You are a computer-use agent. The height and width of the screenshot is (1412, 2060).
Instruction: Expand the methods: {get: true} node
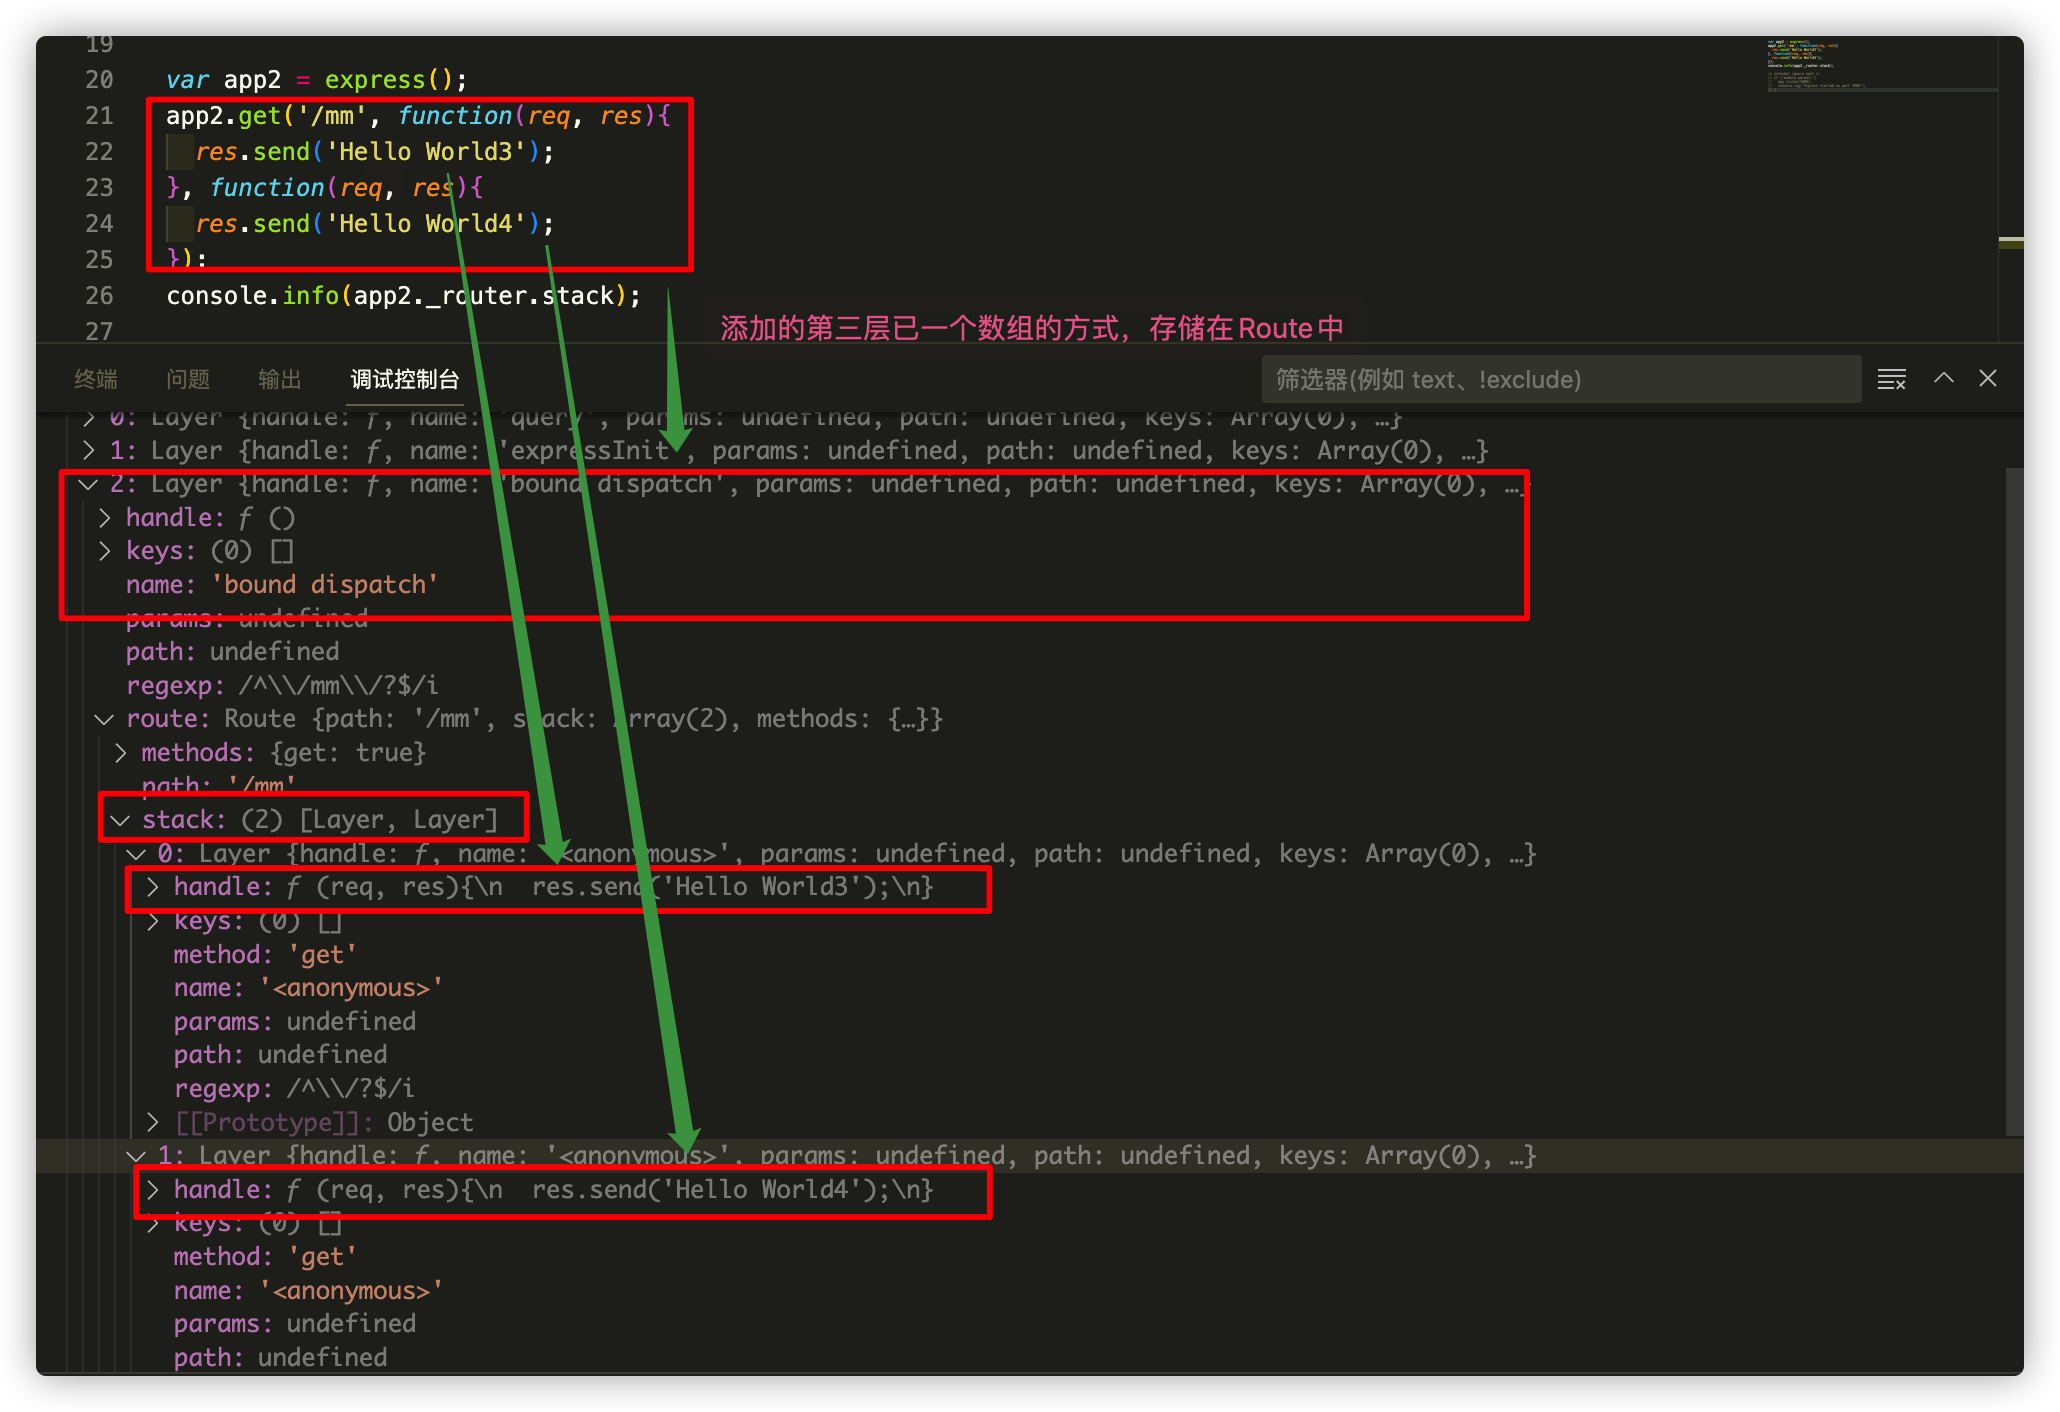(121, 752)
